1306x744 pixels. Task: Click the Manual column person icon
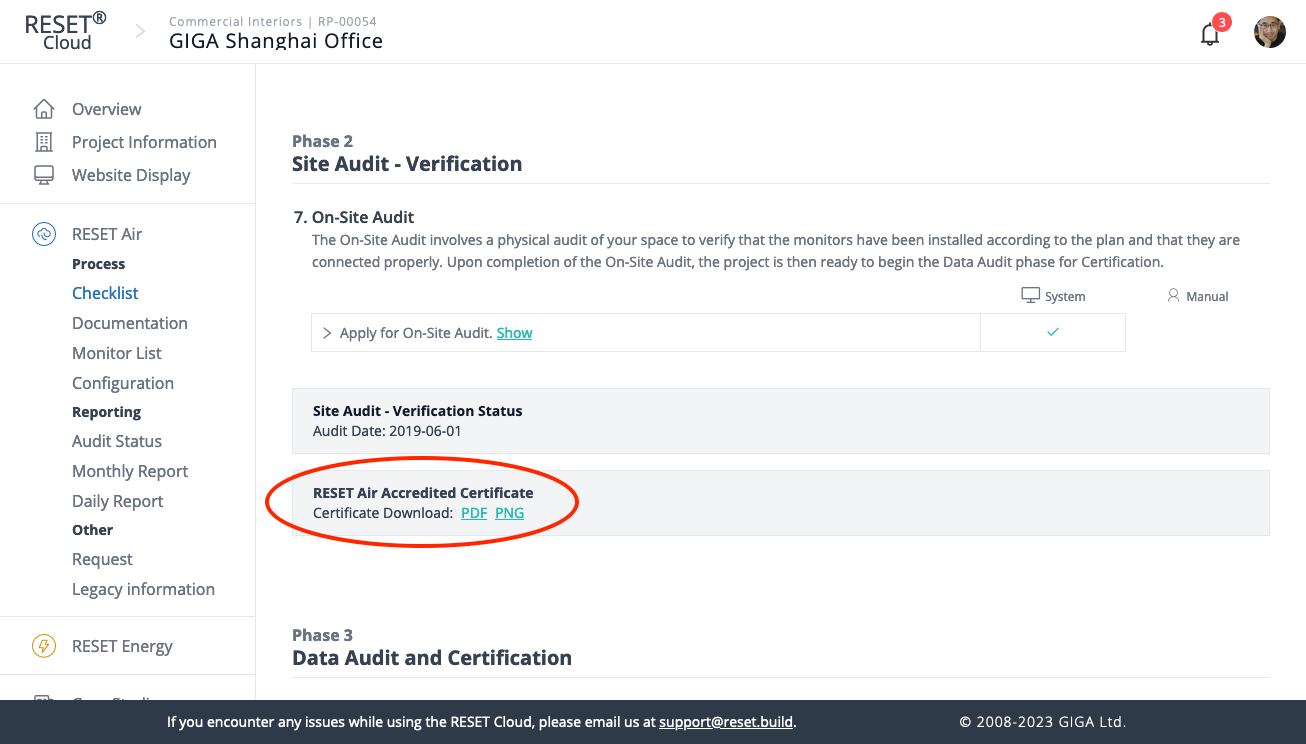point(1174,296)
